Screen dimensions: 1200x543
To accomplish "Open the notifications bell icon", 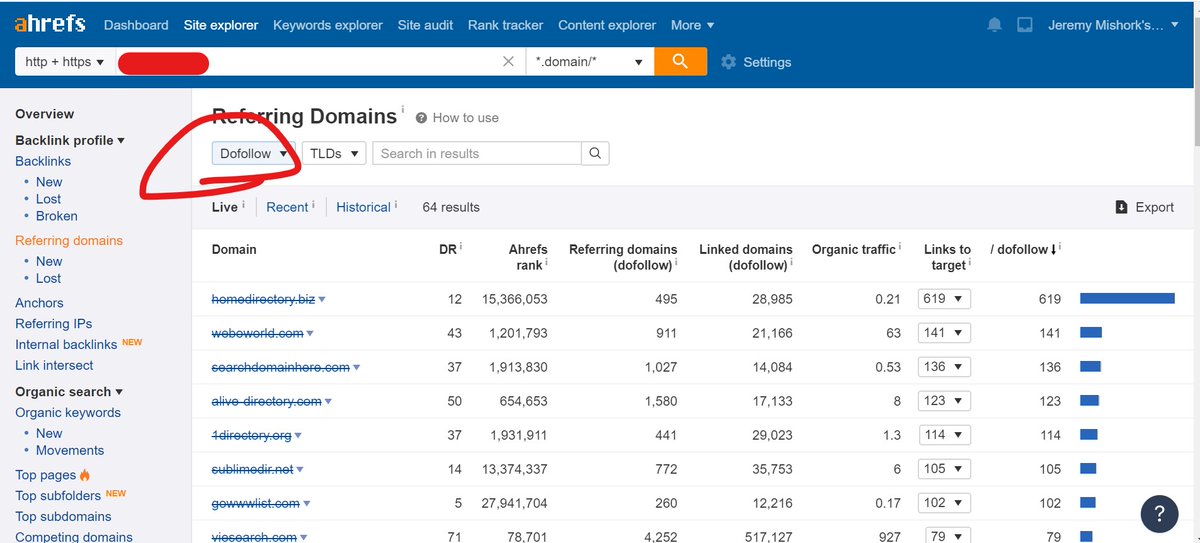I will (994, 25).
